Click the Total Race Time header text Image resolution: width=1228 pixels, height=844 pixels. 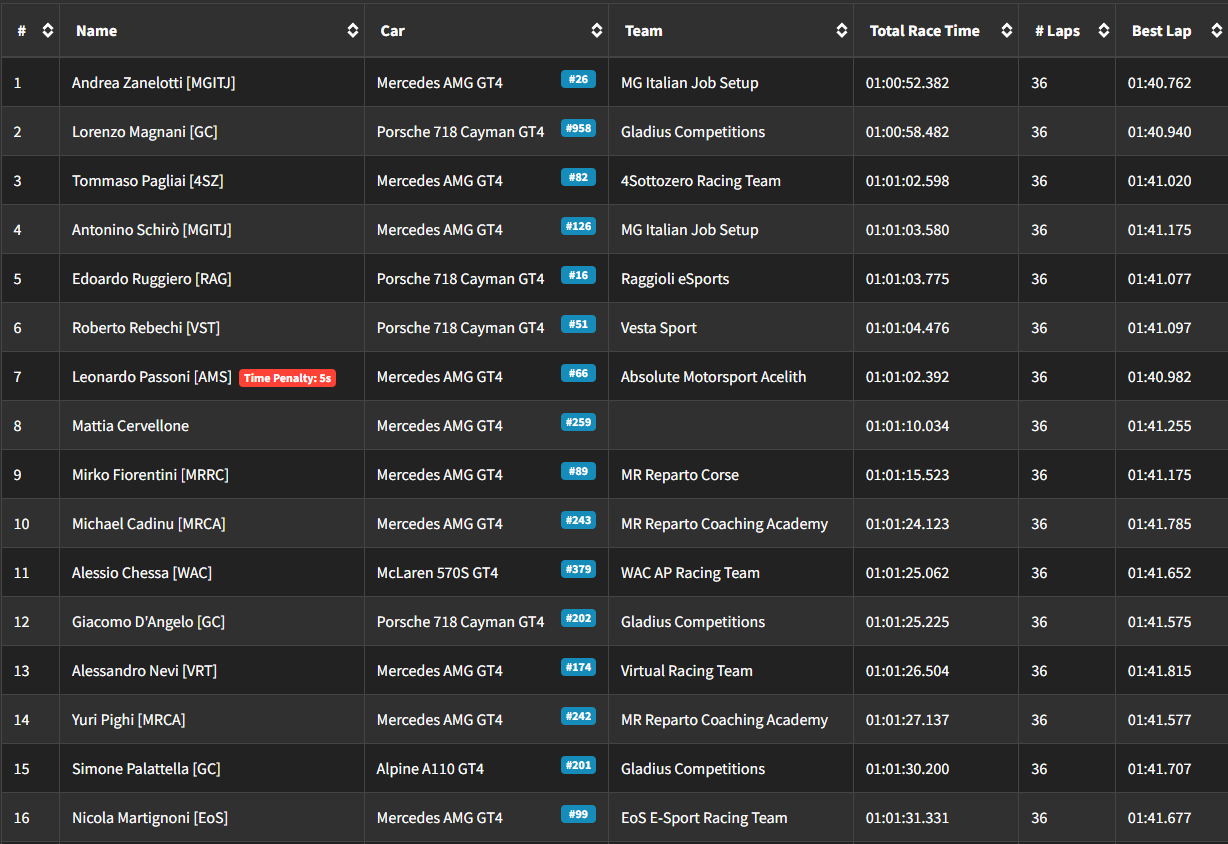925,31
